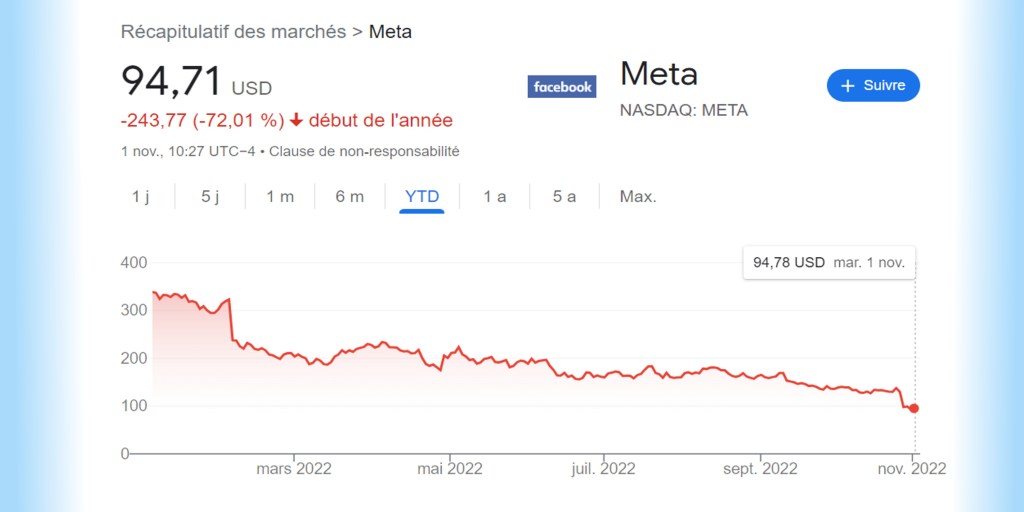Screen dimensions: 1024x512
Task: Click the Facebook logo icon
Action: click(562, 87)
